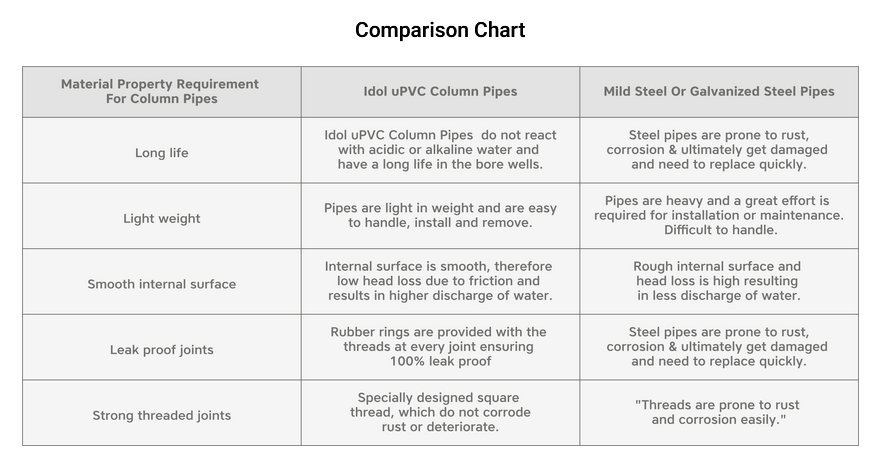Select the 'Rubber rings are provided' cell
Screen dimensions: 878x459
point(440,346)
